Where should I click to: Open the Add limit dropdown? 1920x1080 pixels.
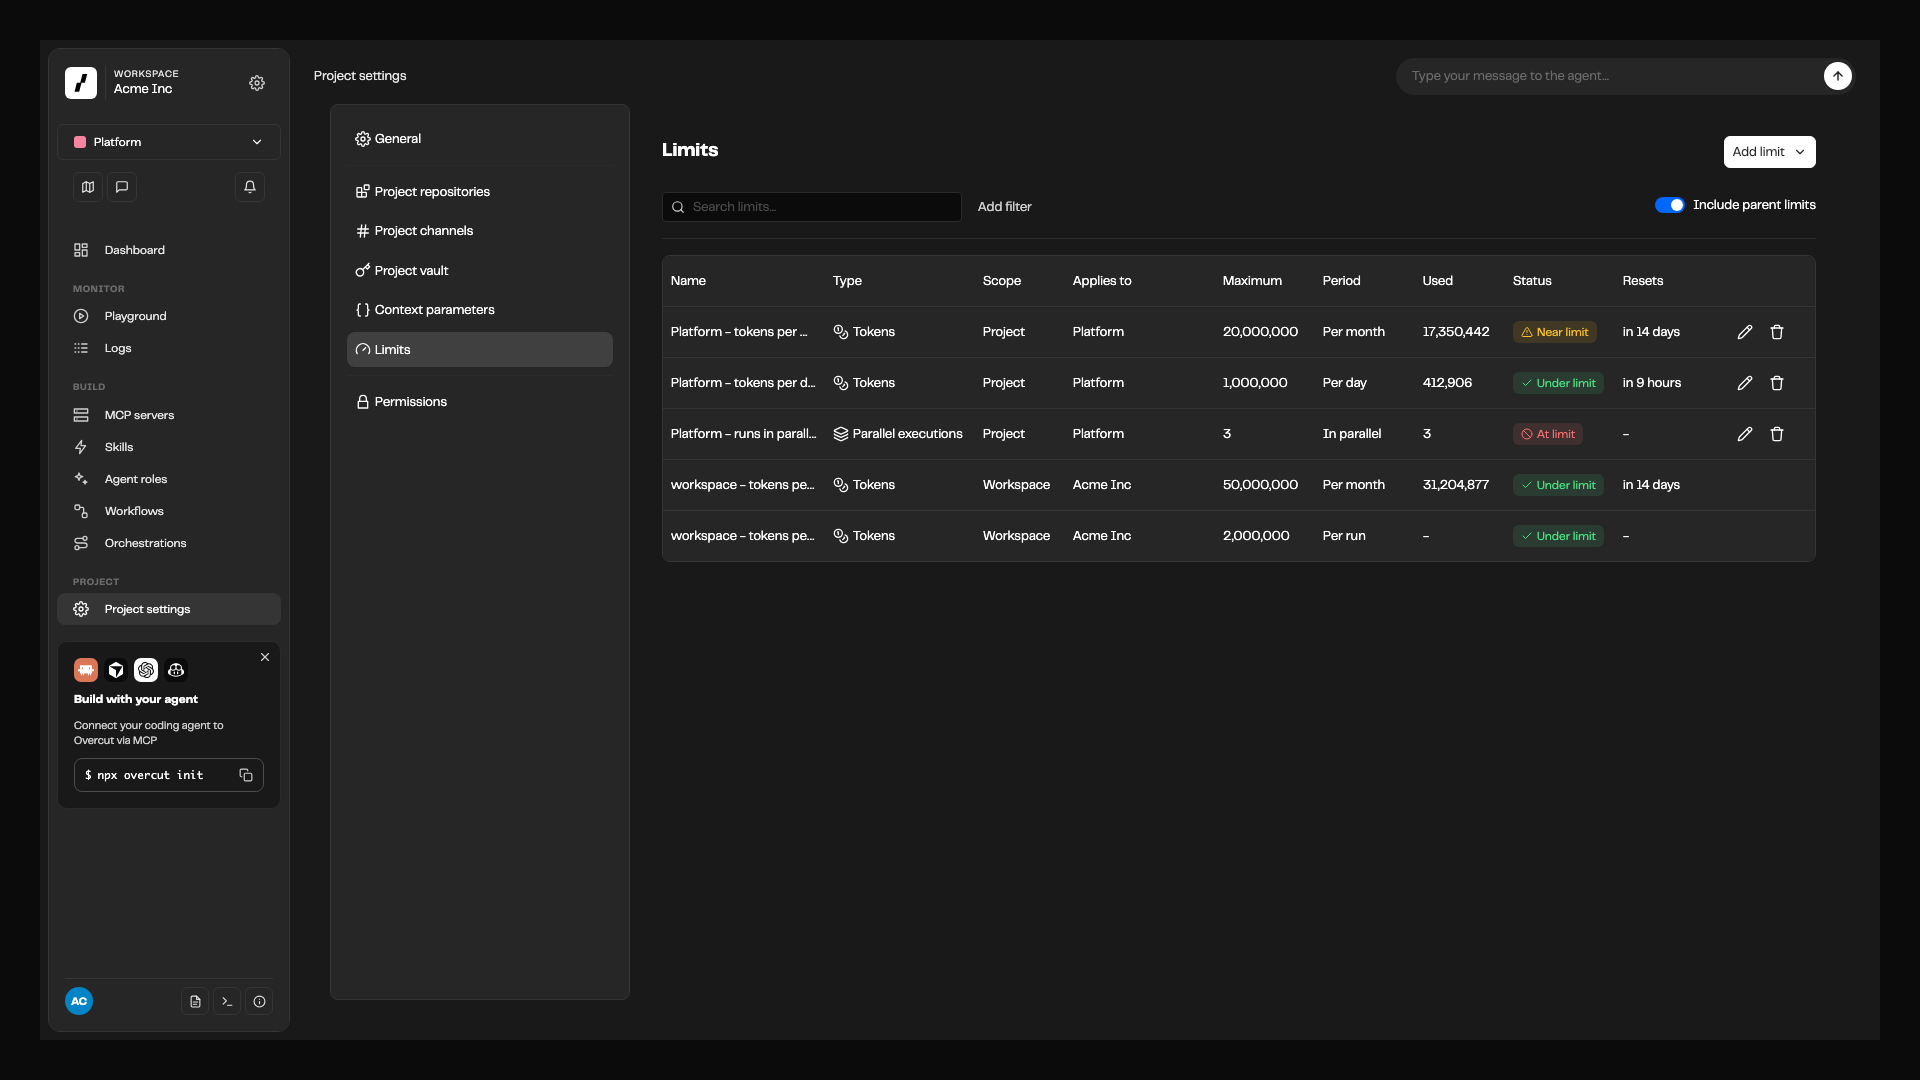(x=1769, y=152)
